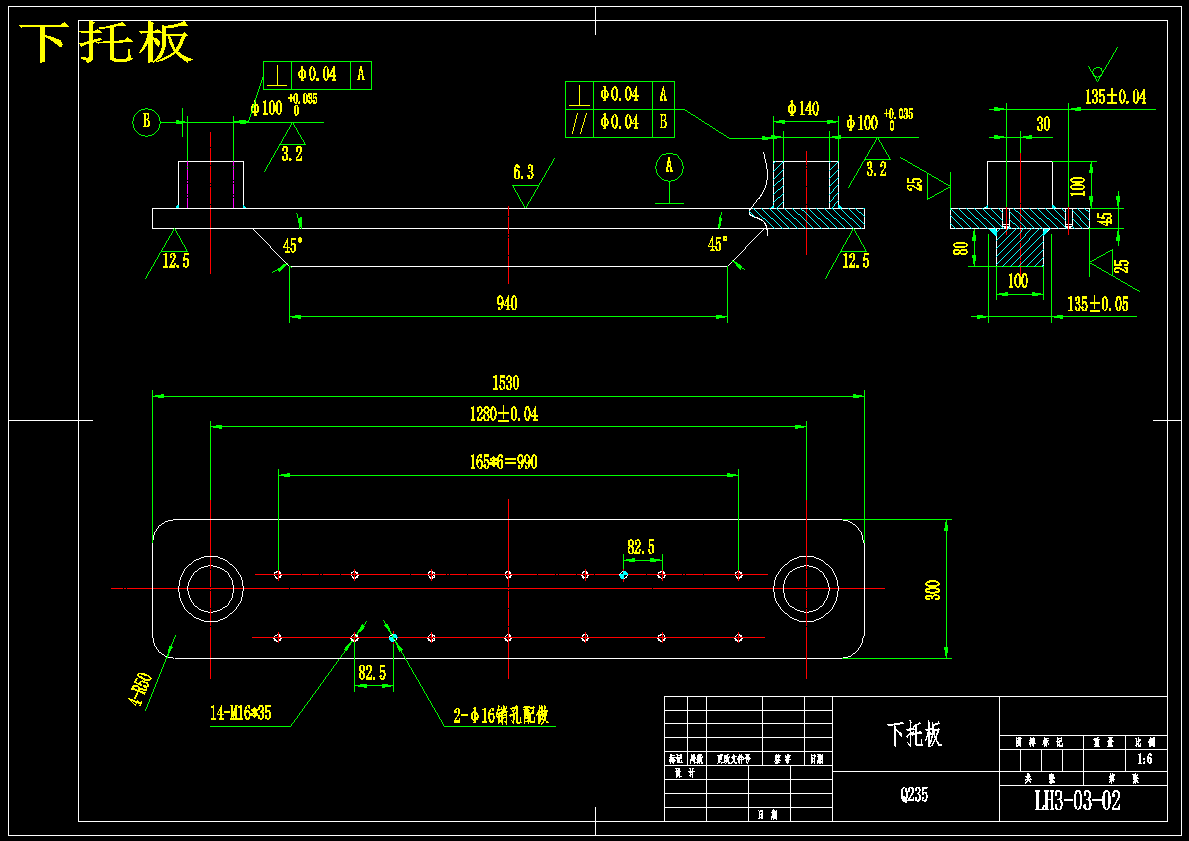
Task: Click the 3.2 roughness under left φ100
Action: pyautogui.click(x=292, y=155)
